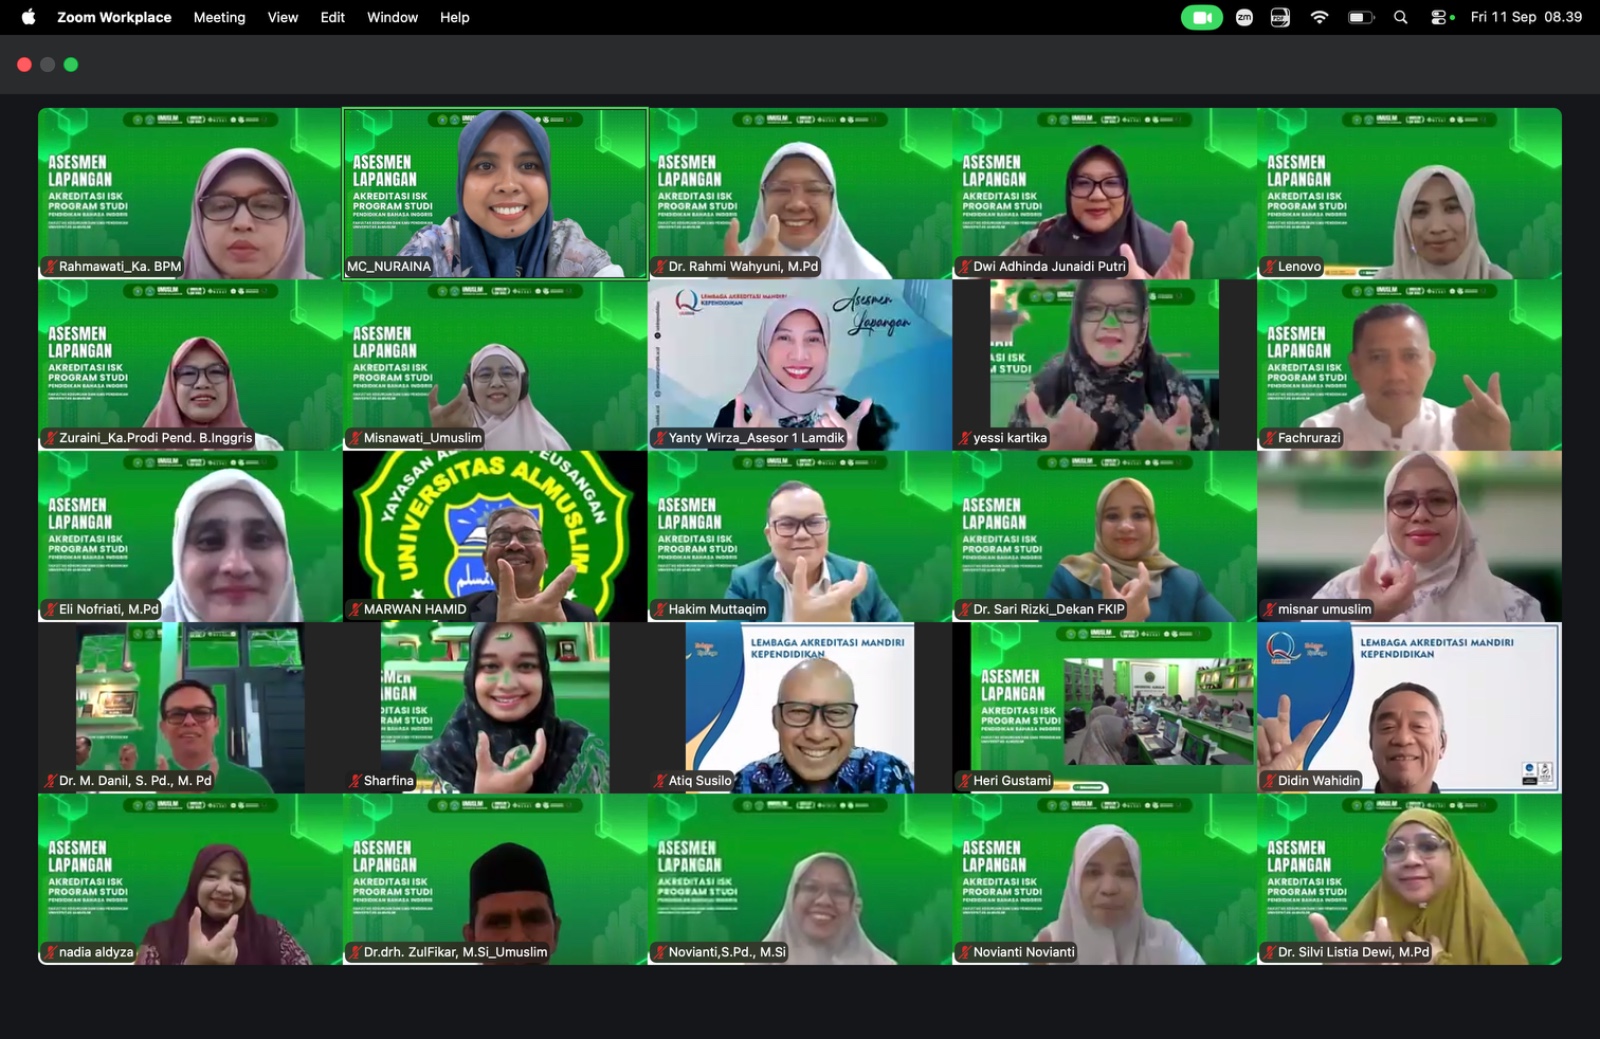Click muted mic icon beside MARWAN HAMID

(355, 609)
